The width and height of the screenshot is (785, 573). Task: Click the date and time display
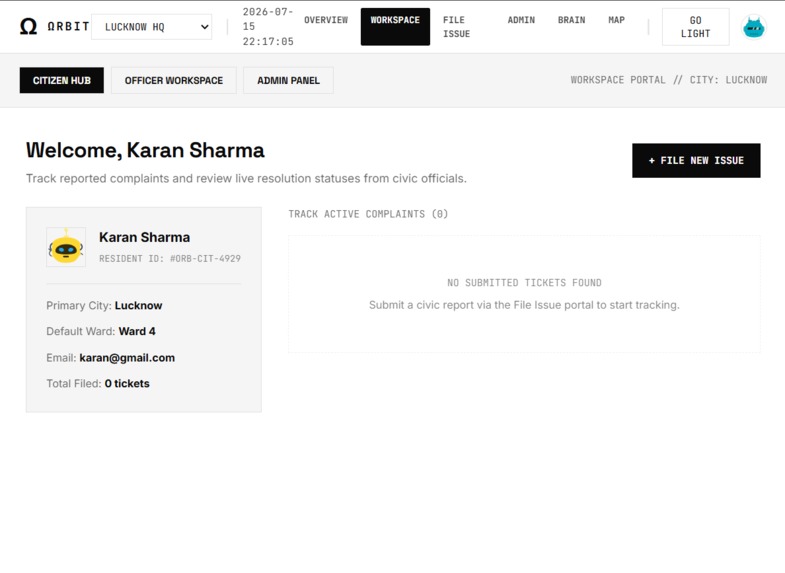point(268,27)
